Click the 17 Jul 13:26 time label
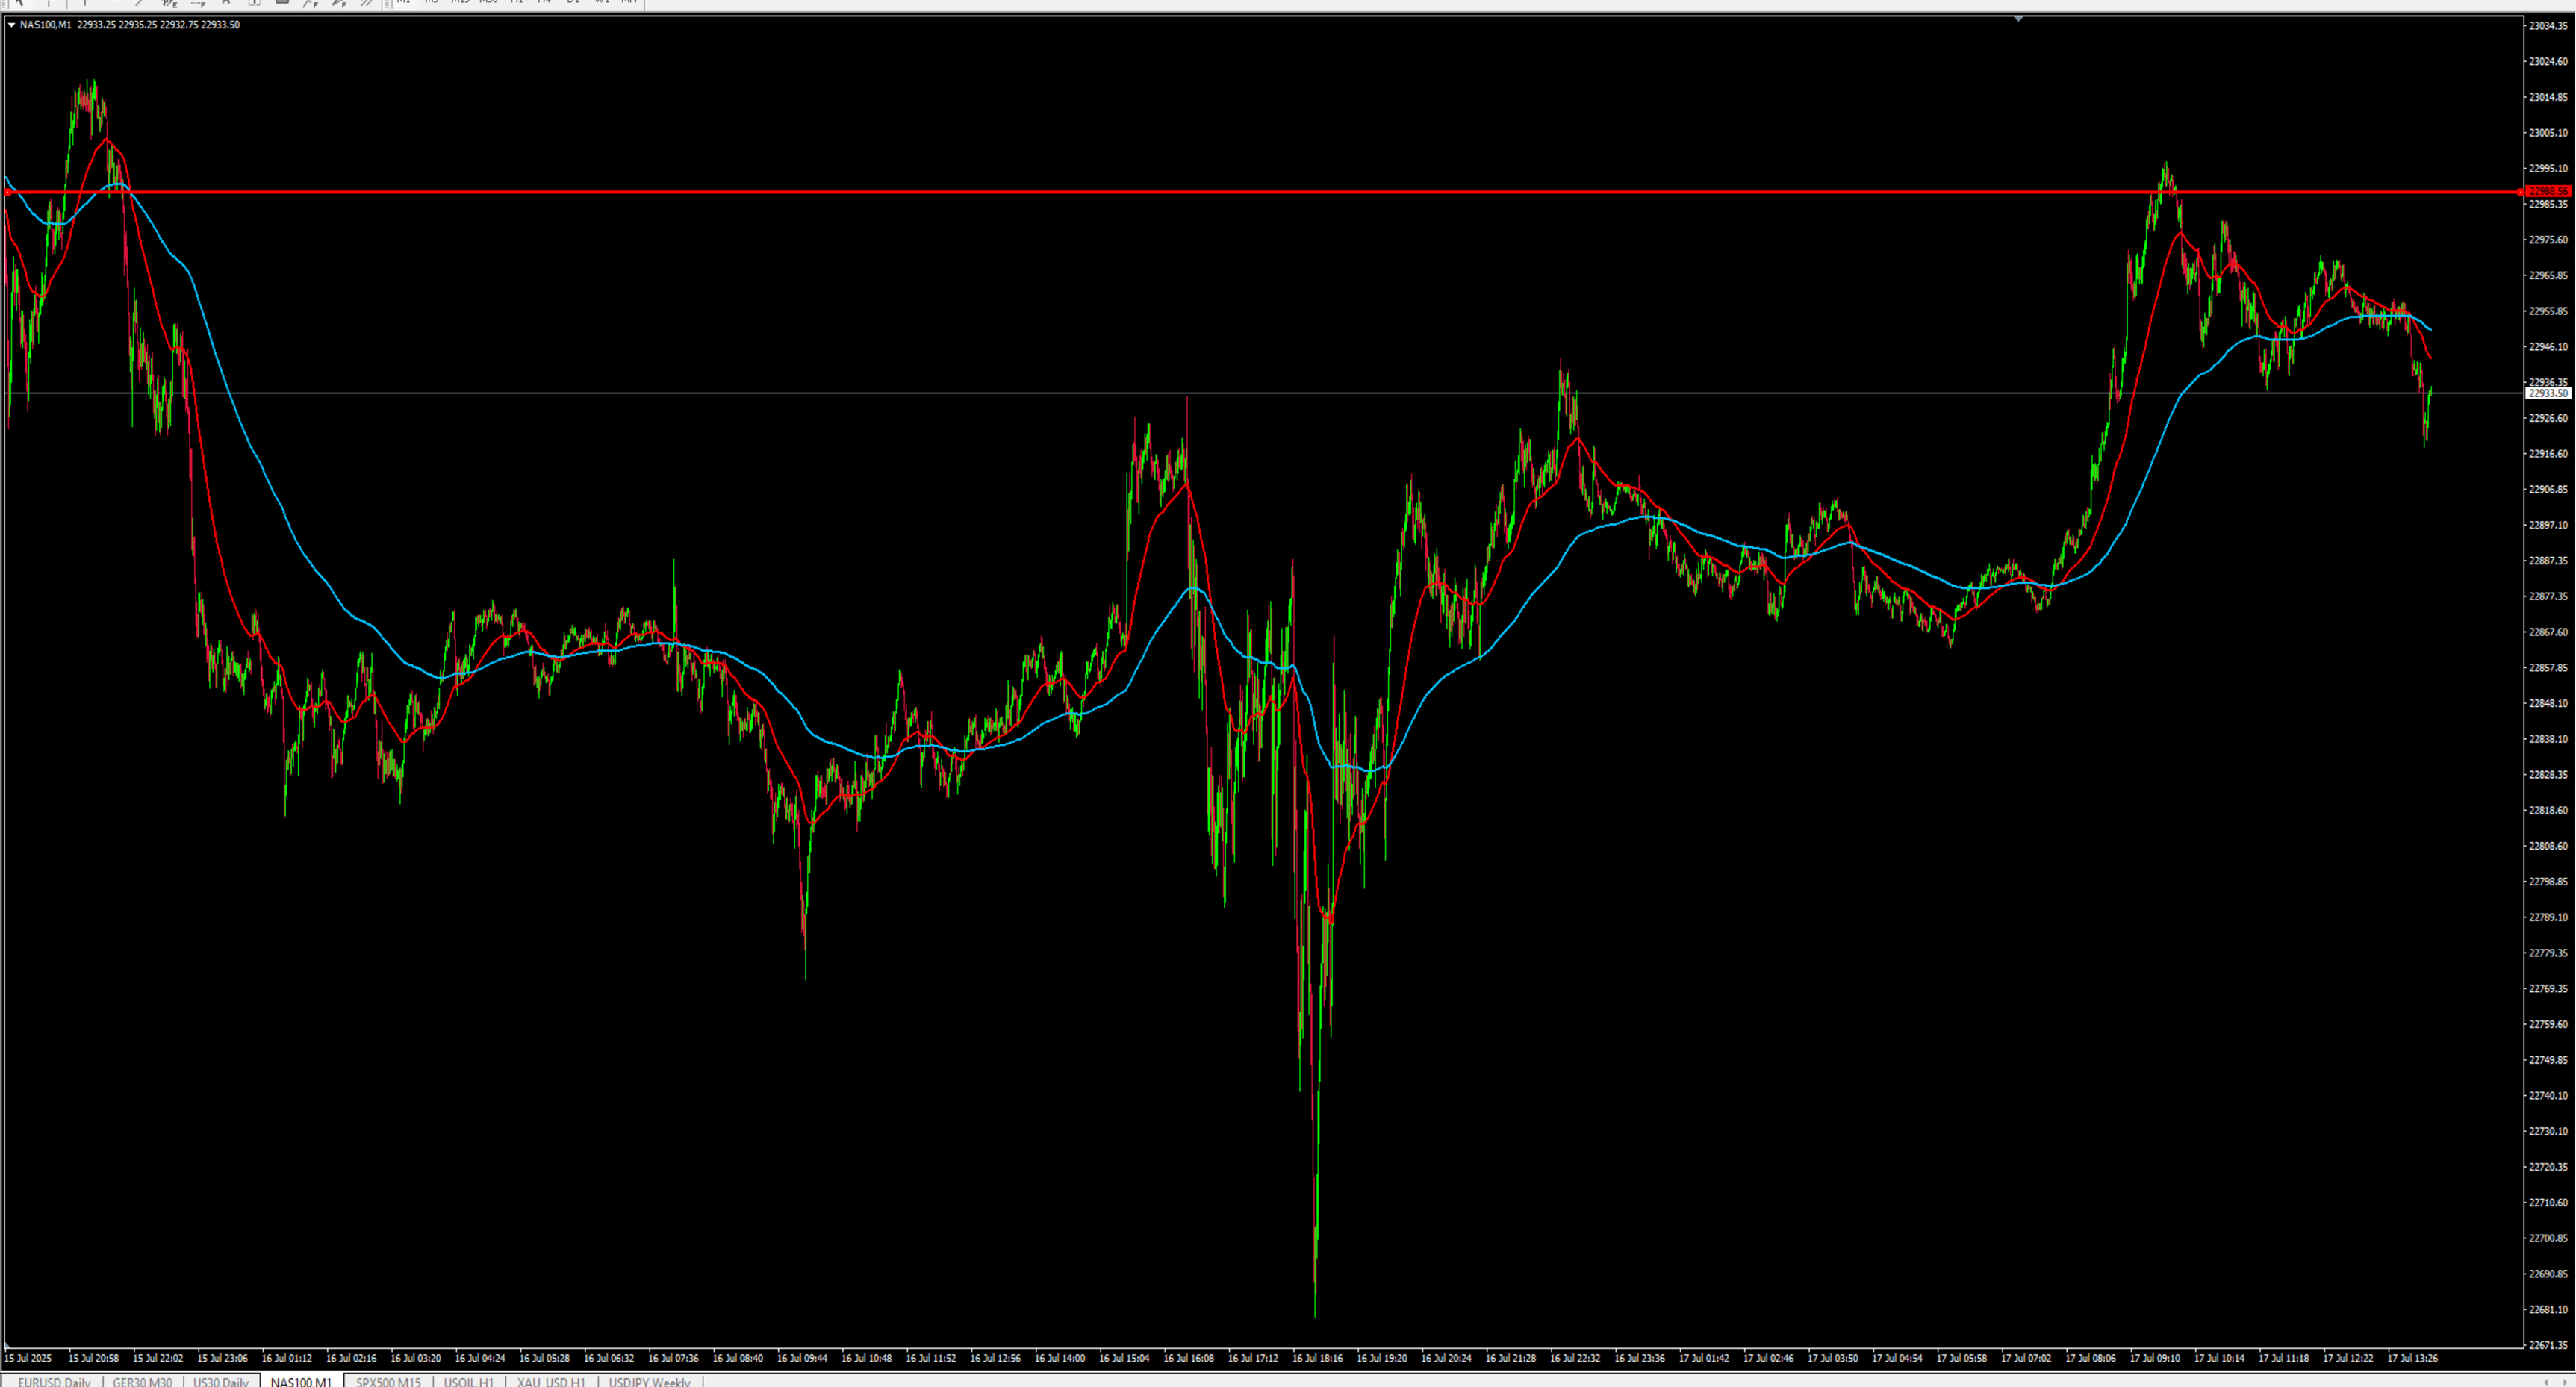Screen dimensions: 2576x1387 2413,1358
